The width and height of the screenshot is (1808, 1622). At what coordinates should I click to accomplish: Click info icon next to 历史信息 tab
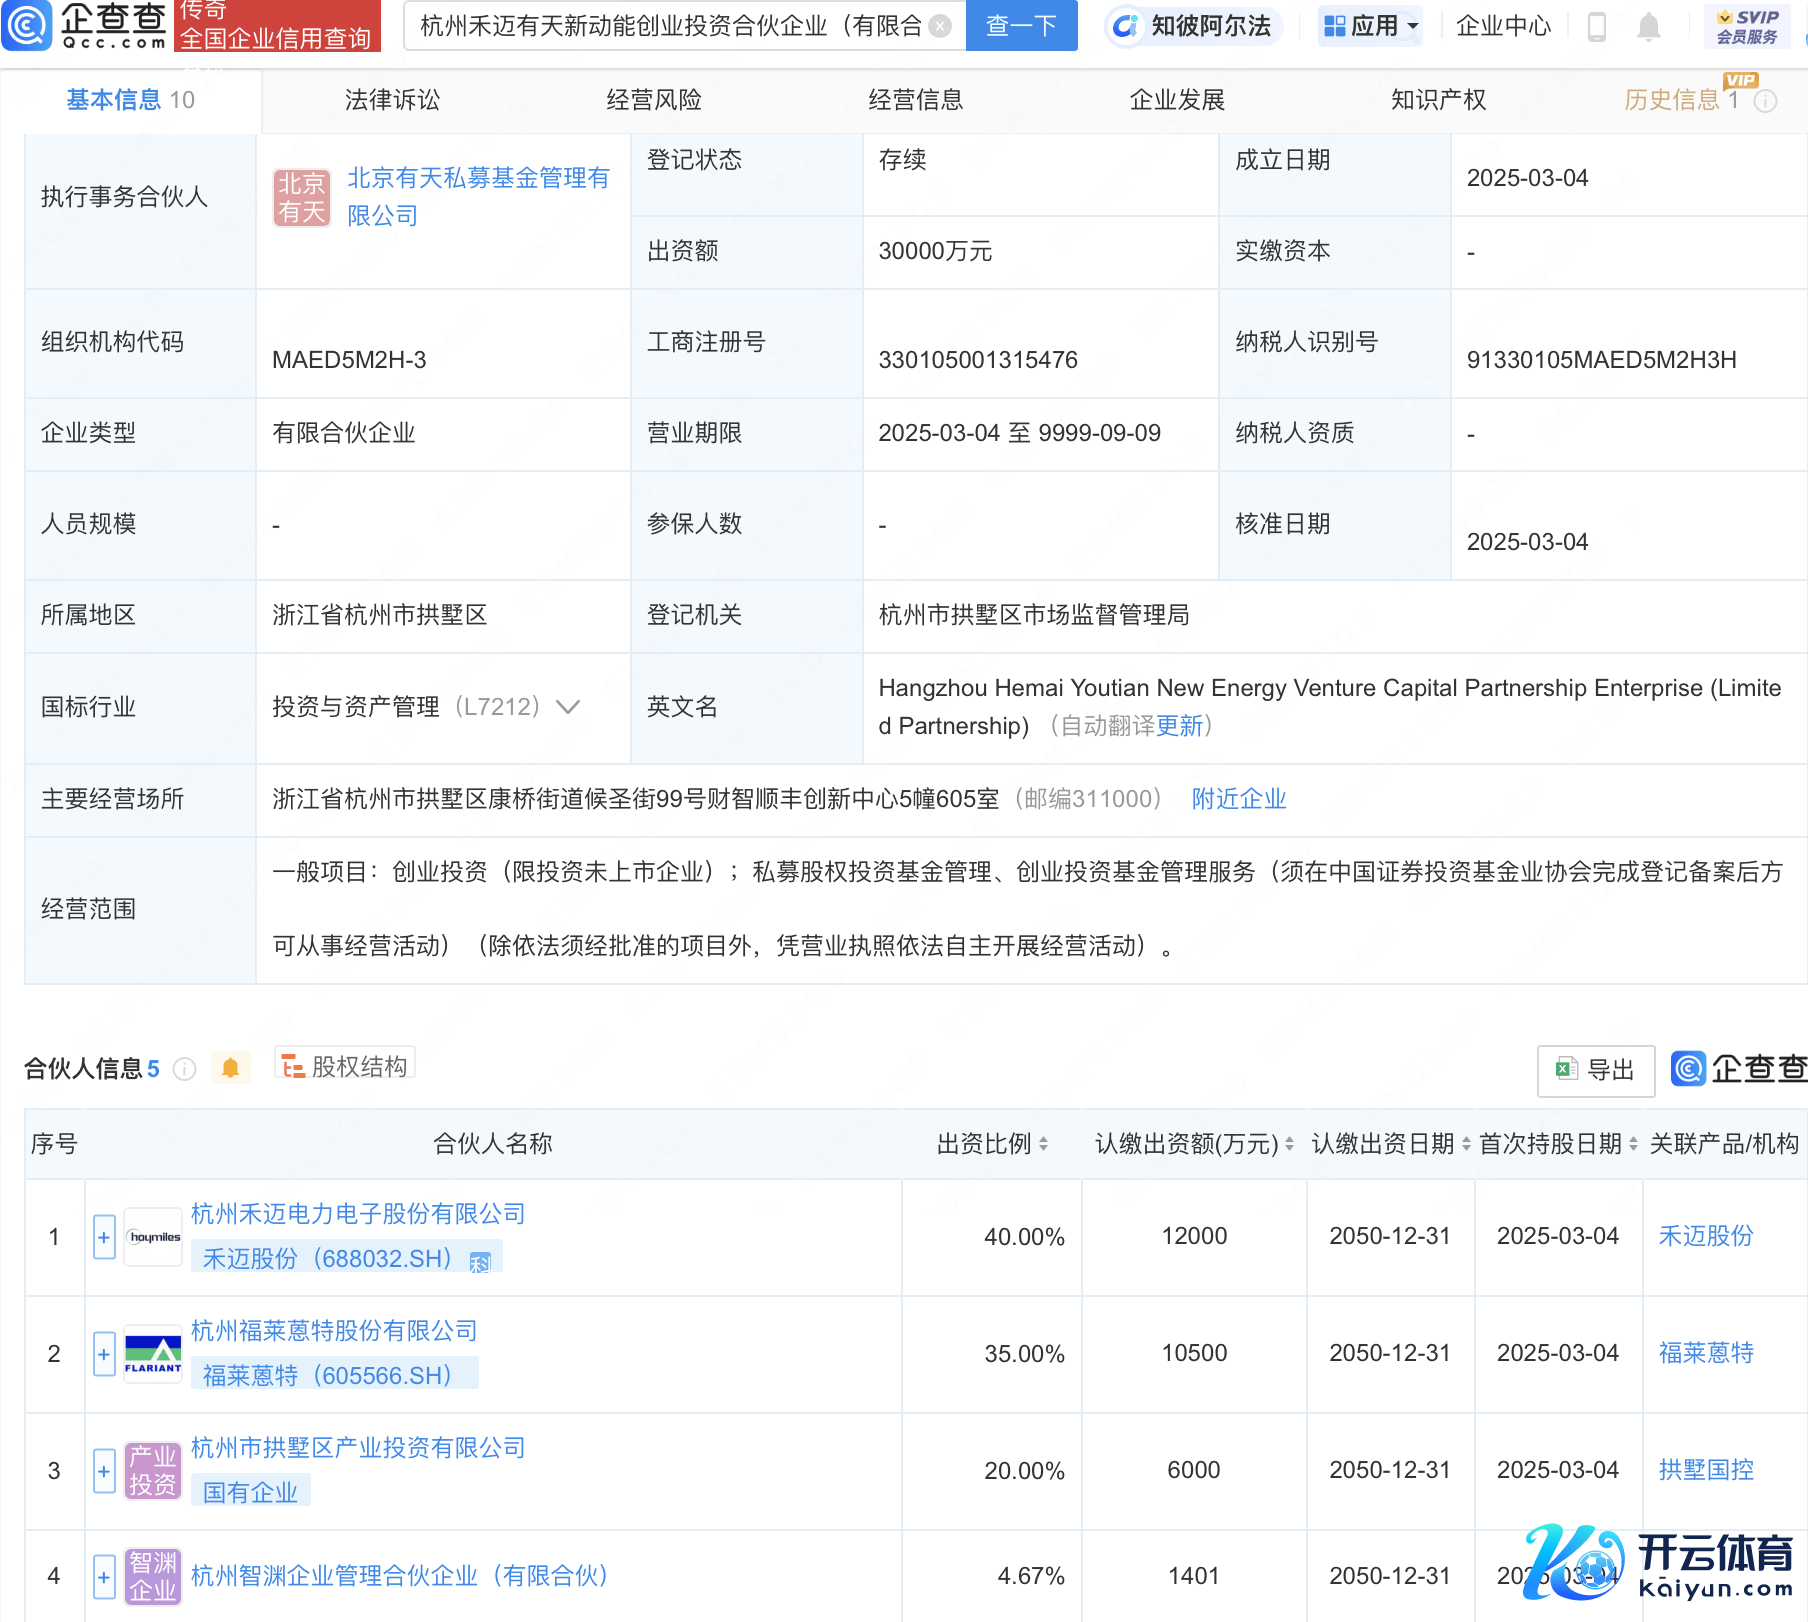(1766, 101)
